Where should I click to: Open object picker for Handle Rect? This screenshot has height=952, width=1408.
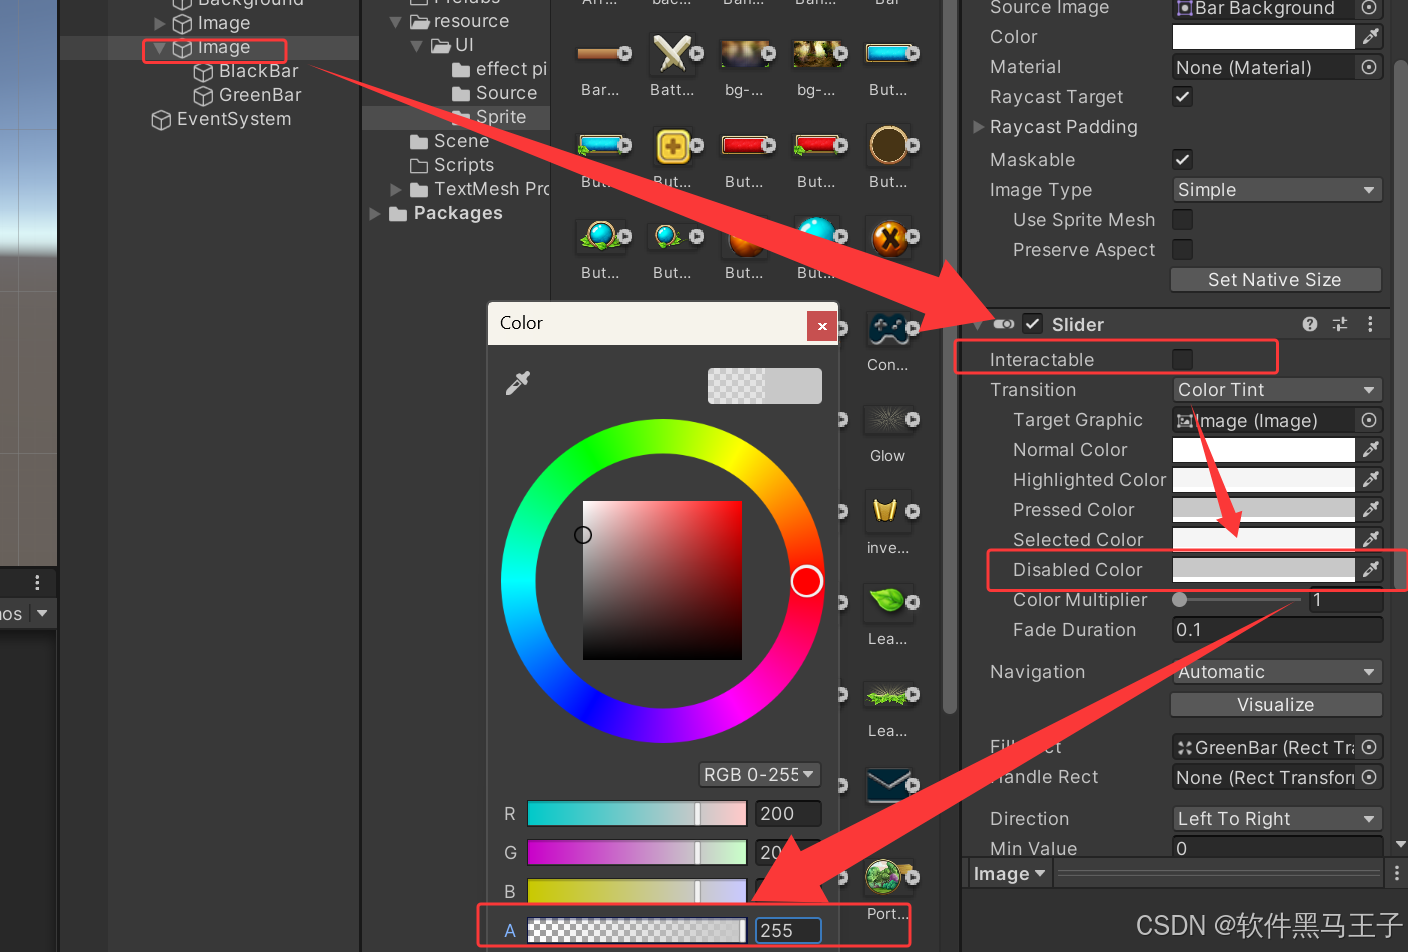click(x=1369, y=777)
